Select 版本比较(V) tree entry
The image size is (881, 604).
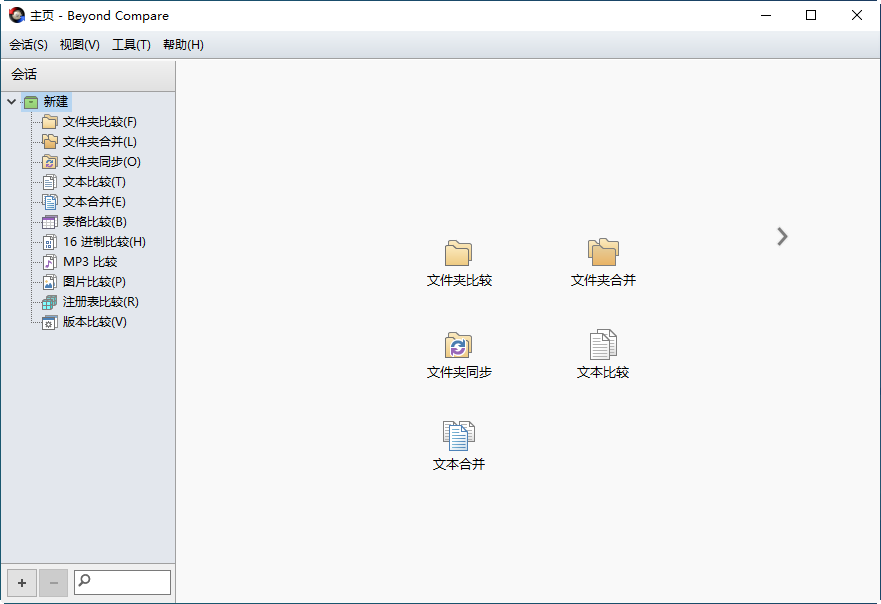(x=94, y=322)
